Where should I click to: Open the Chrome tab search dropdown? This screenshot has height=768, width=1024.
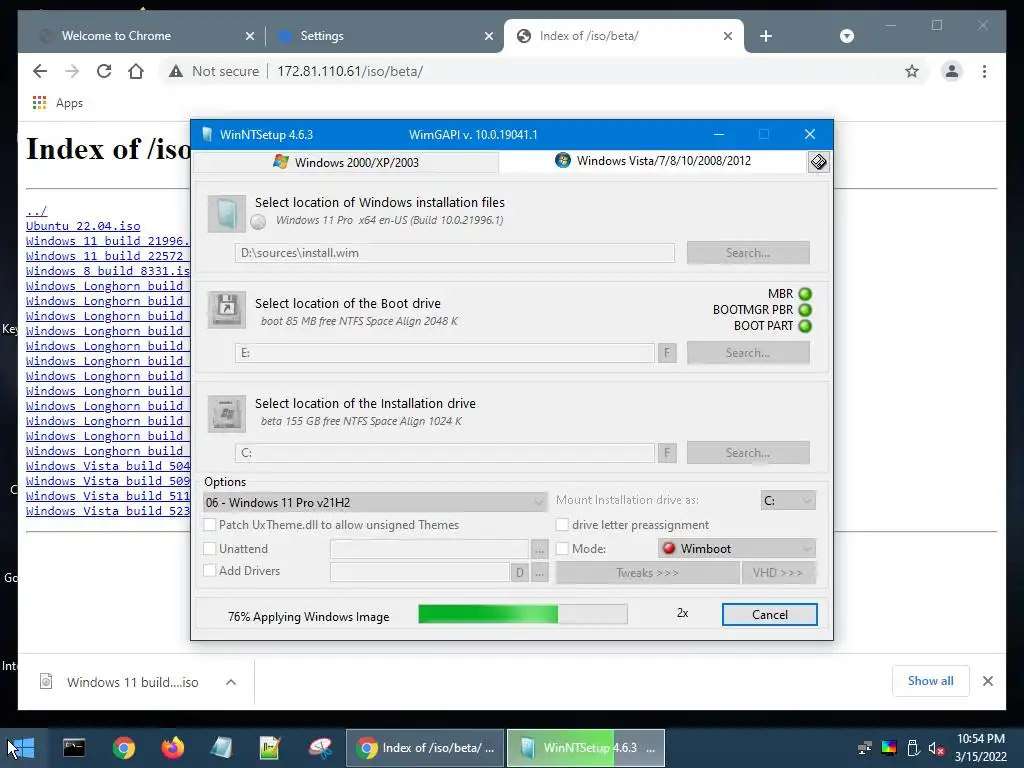[x=846, y=36]
